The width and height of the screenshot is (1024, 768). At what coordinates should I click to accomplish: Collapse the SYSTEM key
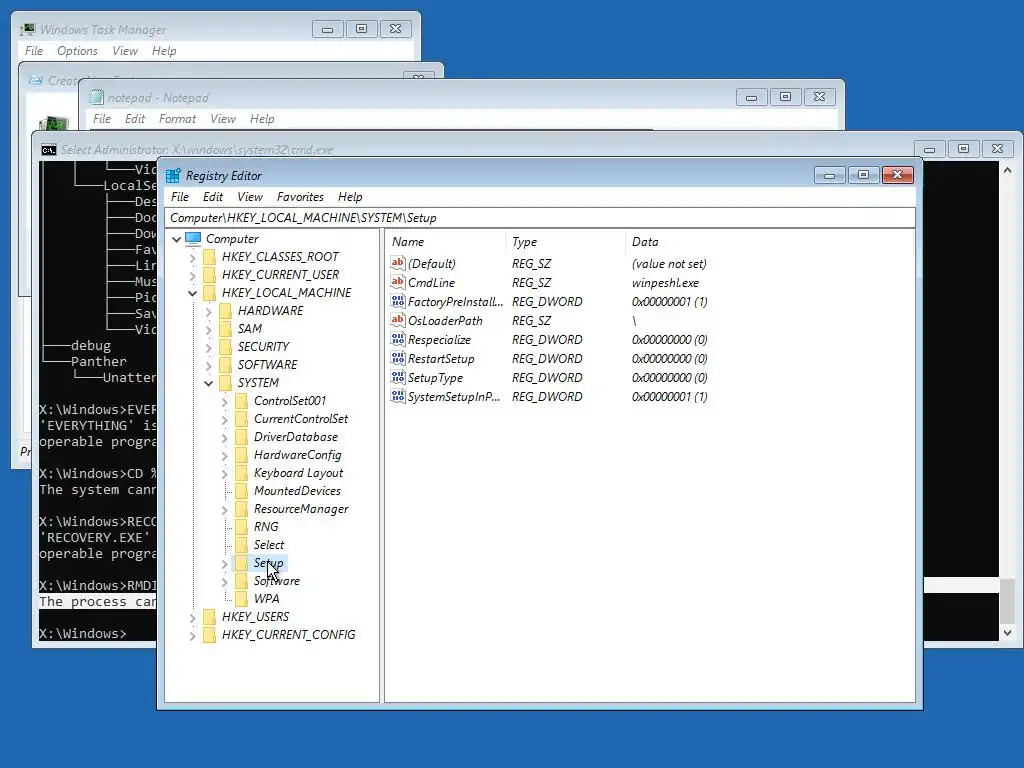tap(208, 383)
